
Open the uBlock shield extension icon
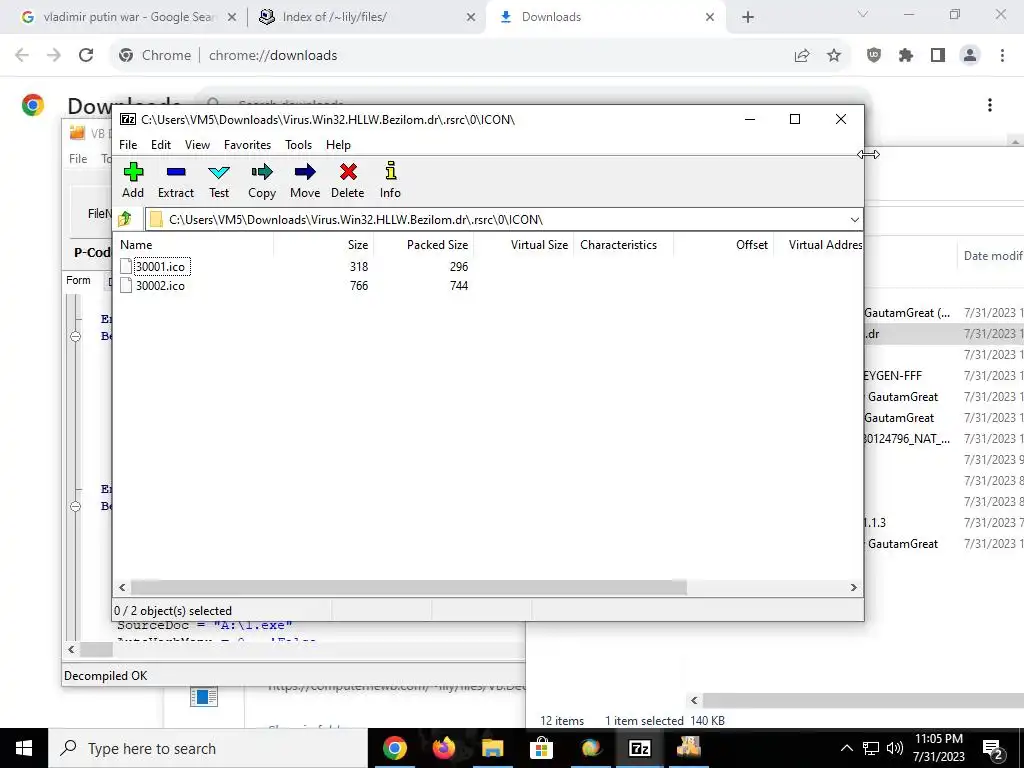874,56
